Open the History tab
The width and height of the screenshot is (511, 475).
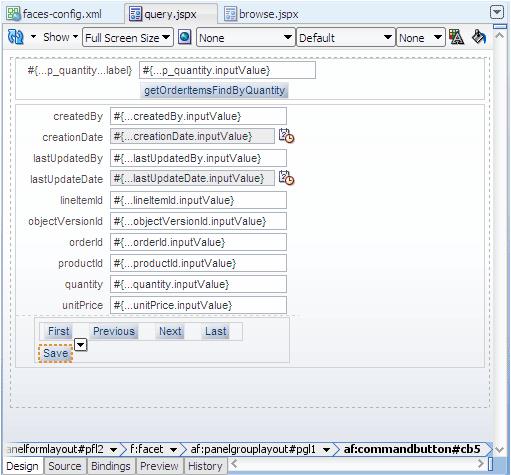click(205, 466)
